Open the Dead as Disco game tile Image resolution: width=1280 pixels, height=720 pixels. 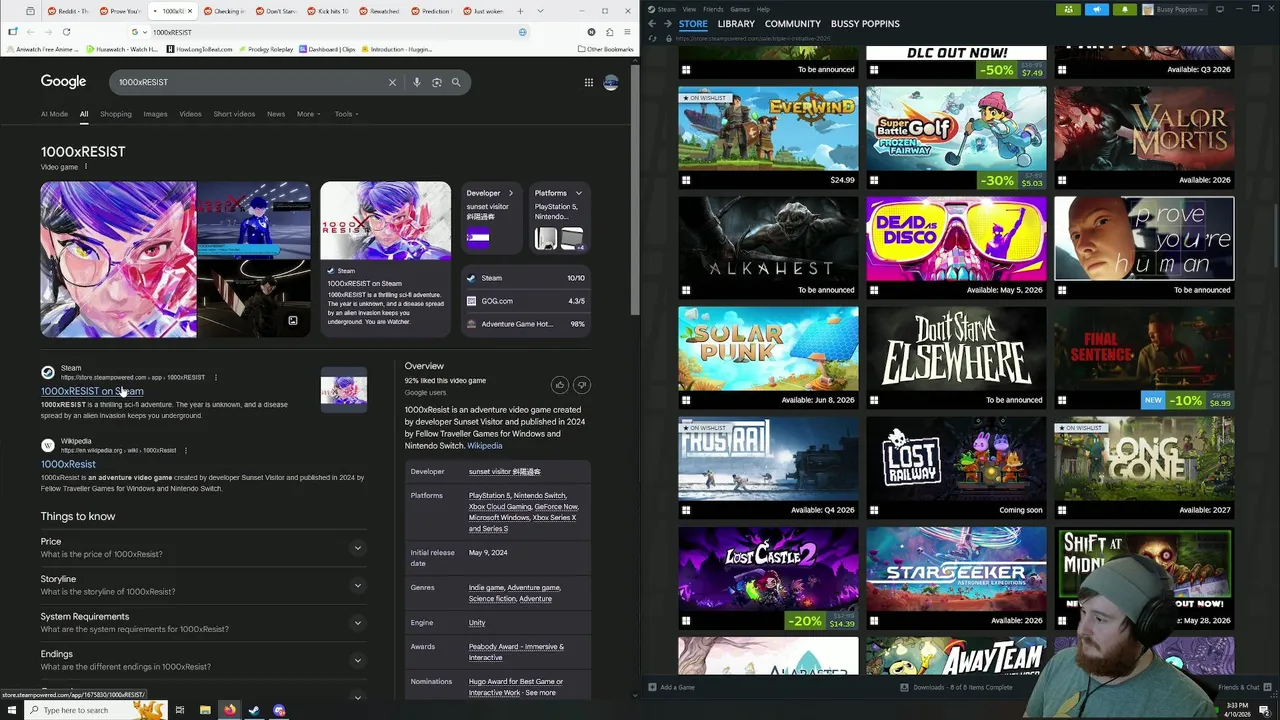coord(956,247)
